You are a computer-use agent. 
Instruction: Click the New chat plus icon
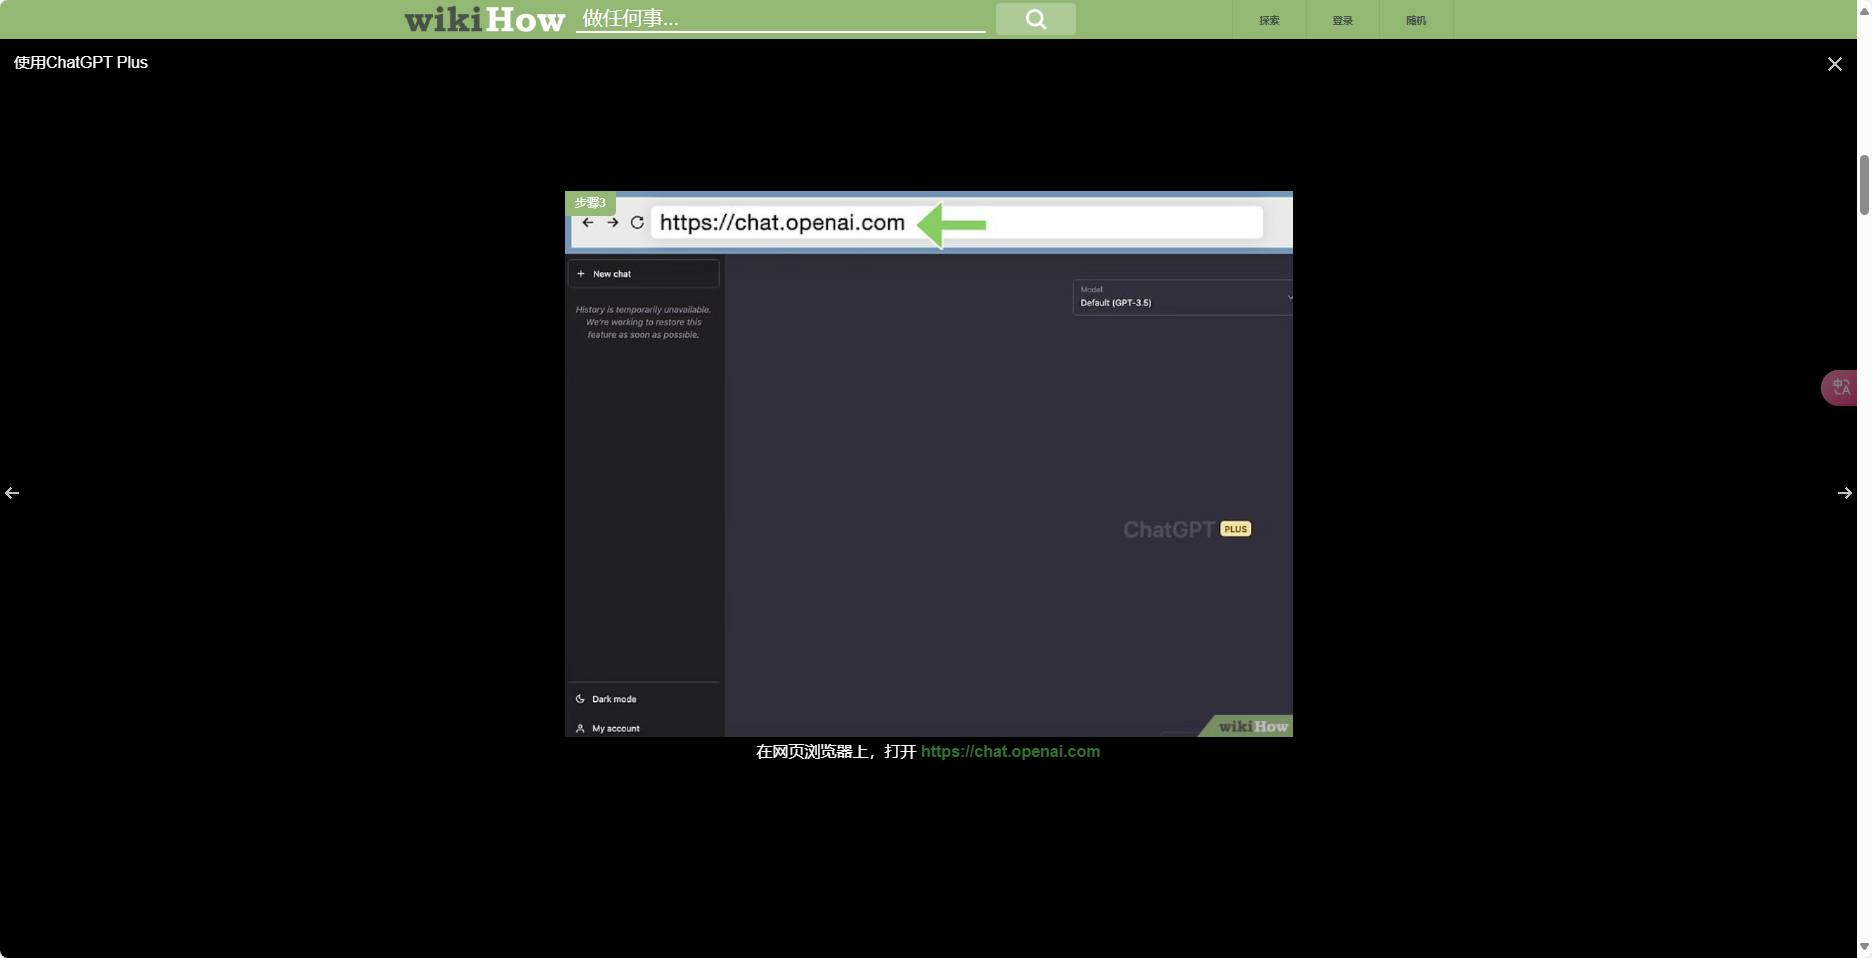click(580, 273)
